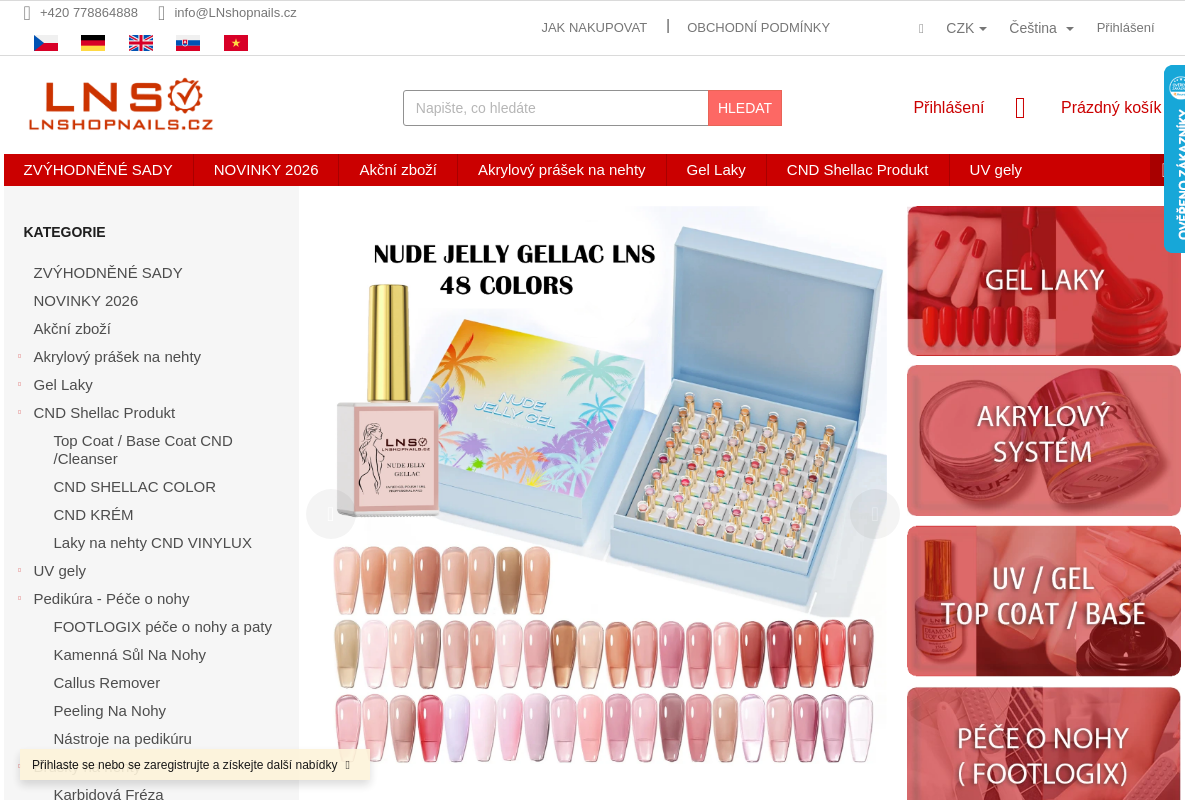
Task: Select CND KRÉM subcategory
Action: pos(93,515)
